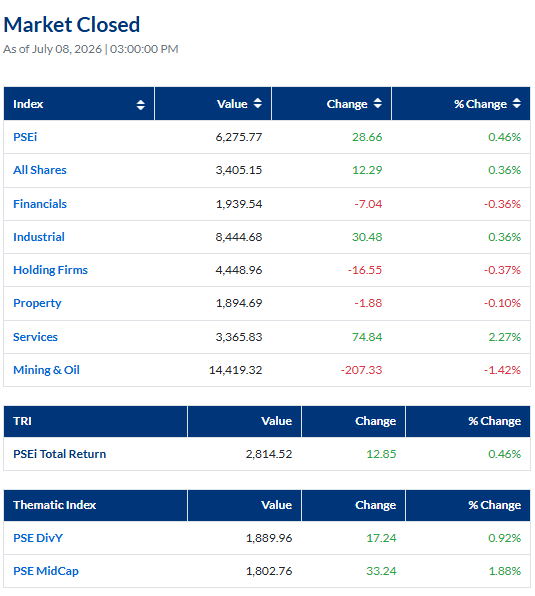
Task: Select Mining & Oil change -207.33
Action: click(x=361, y=370)
